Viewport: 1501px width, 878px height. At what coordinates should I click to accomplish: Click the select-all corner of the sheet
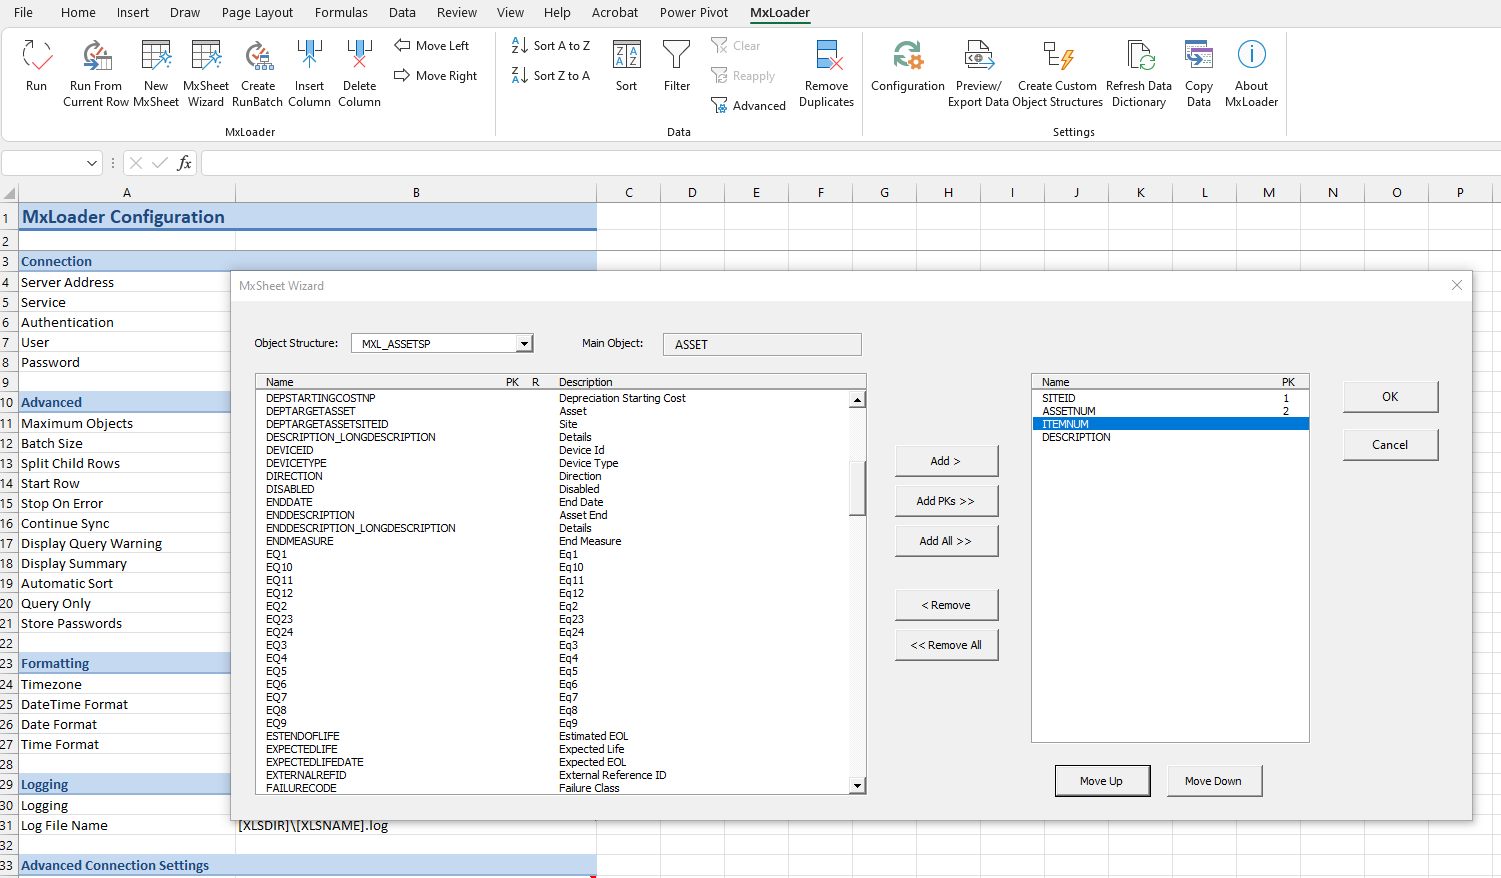click(9, 192)
